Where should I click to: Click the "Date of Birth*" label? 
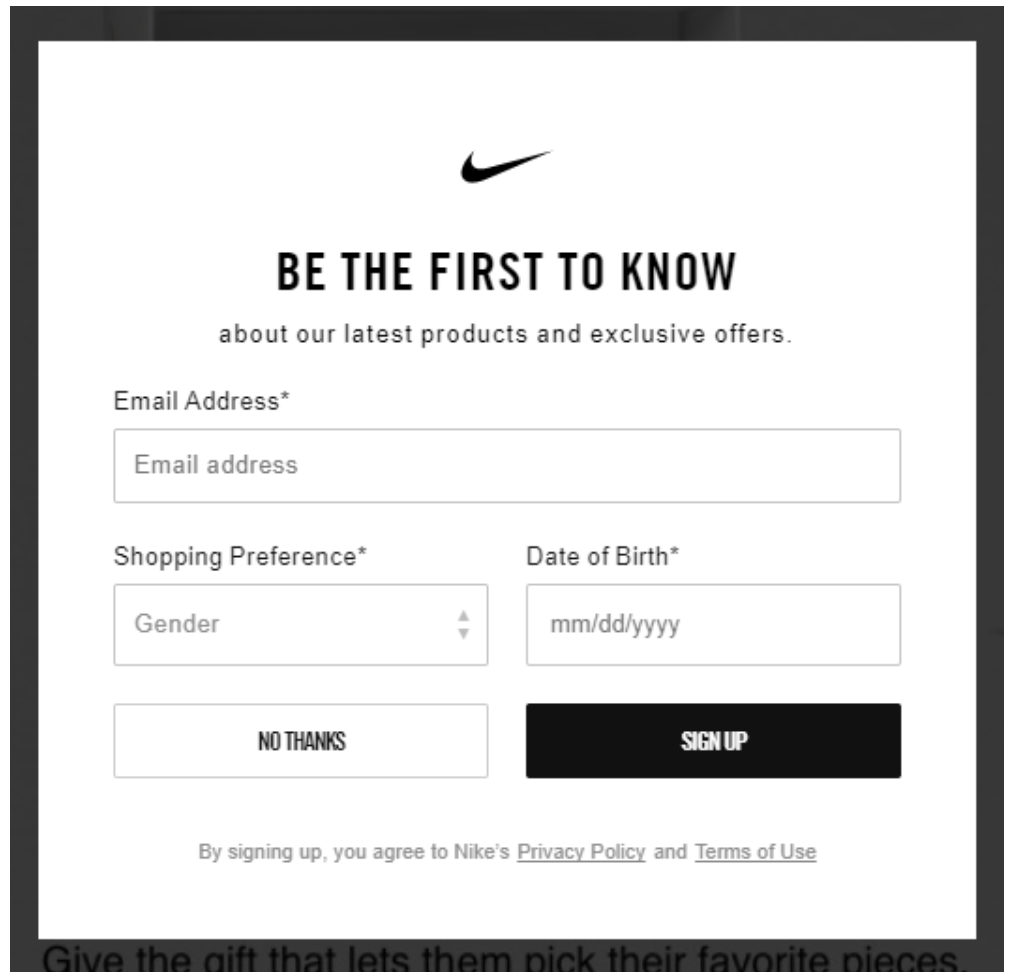(603, 556)
